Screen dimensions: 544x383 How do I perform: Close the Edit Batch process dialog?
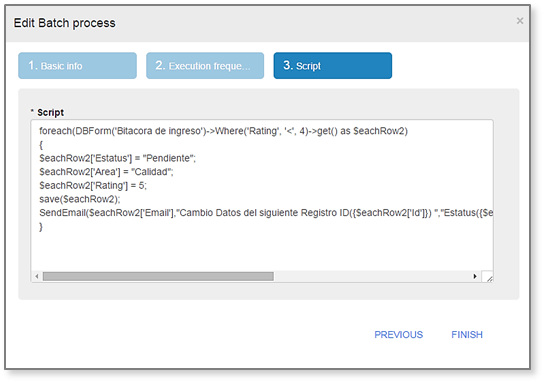(x=519, y=21)
